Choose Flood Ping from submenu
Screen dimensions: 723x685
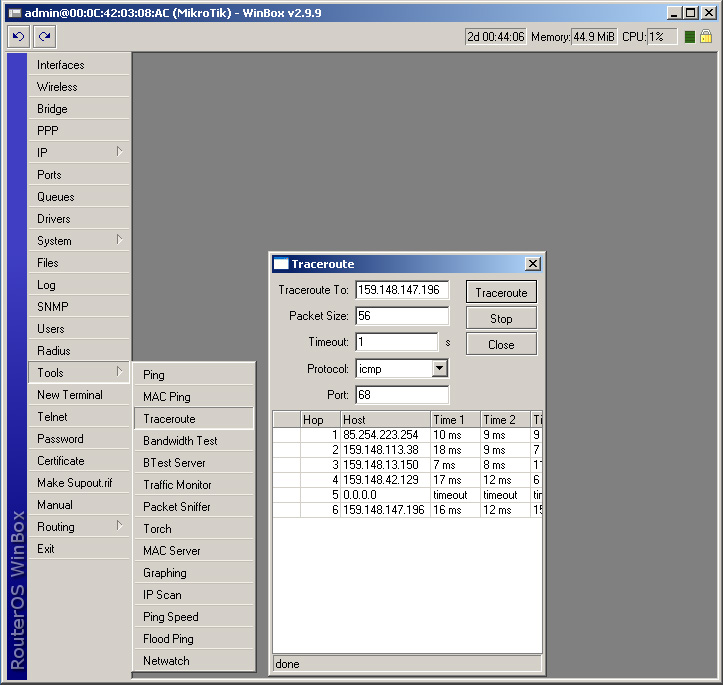tap(194, 639)
